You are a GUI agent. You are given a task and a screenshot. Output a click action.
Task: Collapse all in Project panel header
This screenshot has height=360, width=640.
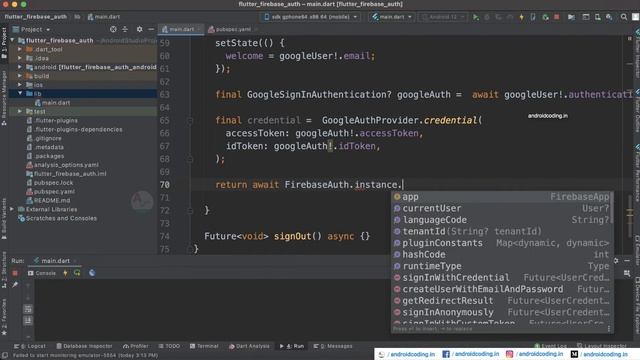pyautogui.click(x=125, y=29)
